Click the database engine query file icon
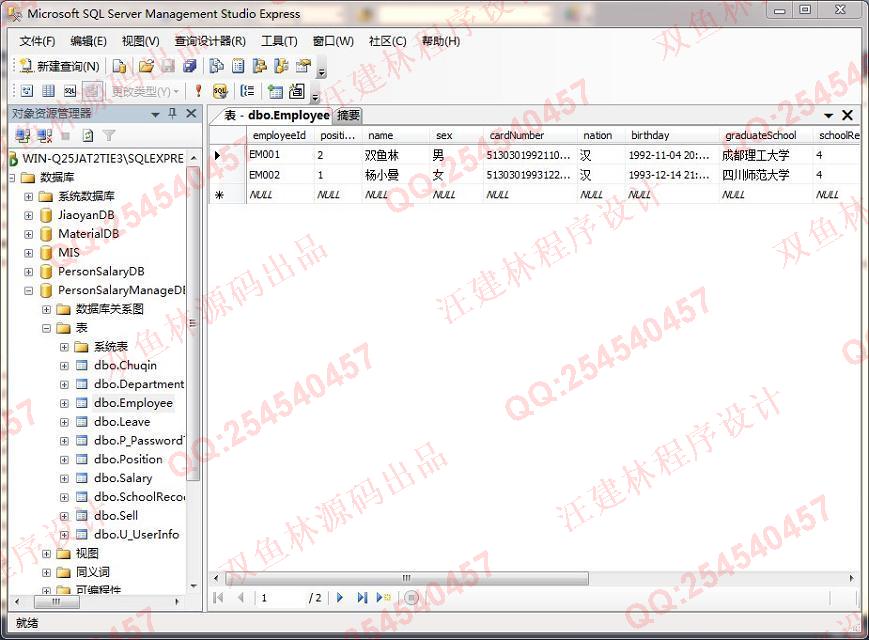Screen dimensions: 869x640 pyautogui.click(x=119, y=66)
